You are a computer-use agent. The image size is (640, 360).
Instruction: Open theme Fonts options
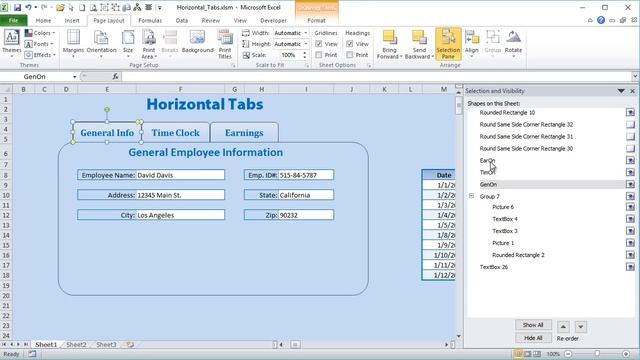pyautogui.click(x=39, y=44)
